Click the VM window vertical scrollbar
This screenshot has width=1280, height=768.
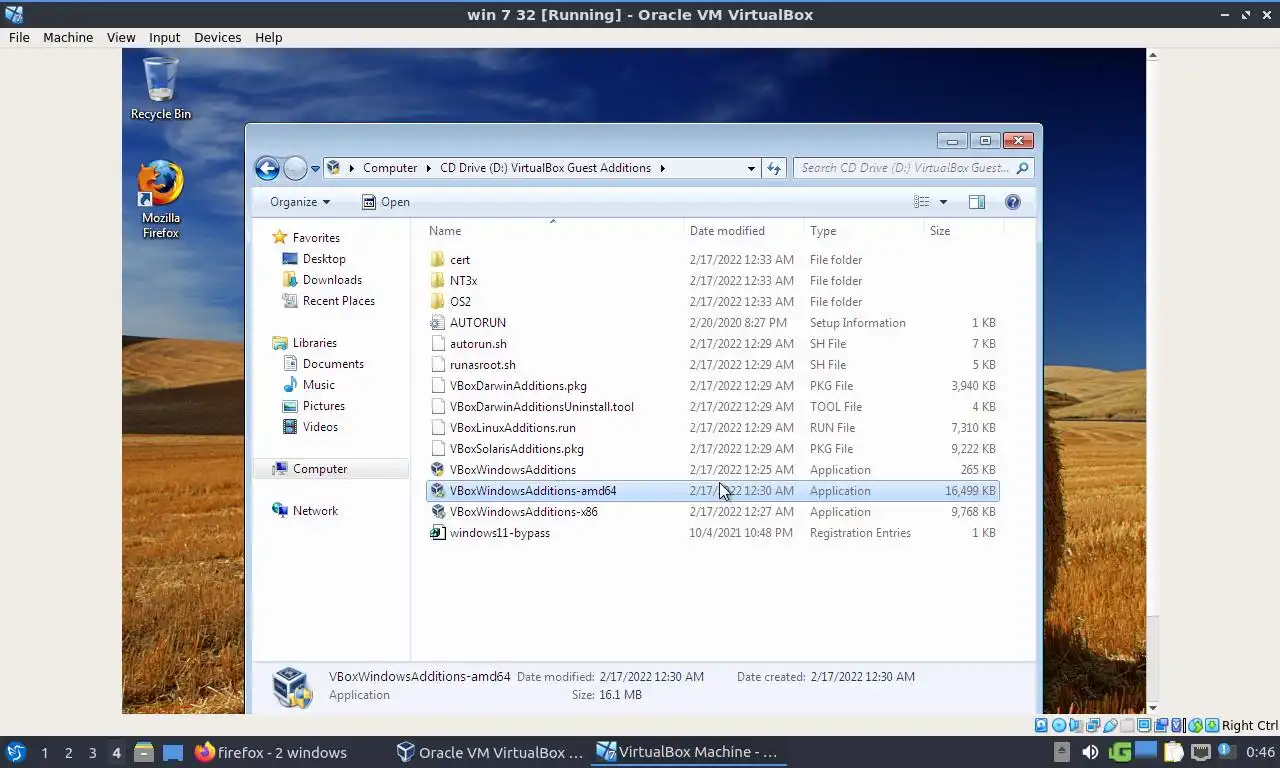pos(1152,380)
